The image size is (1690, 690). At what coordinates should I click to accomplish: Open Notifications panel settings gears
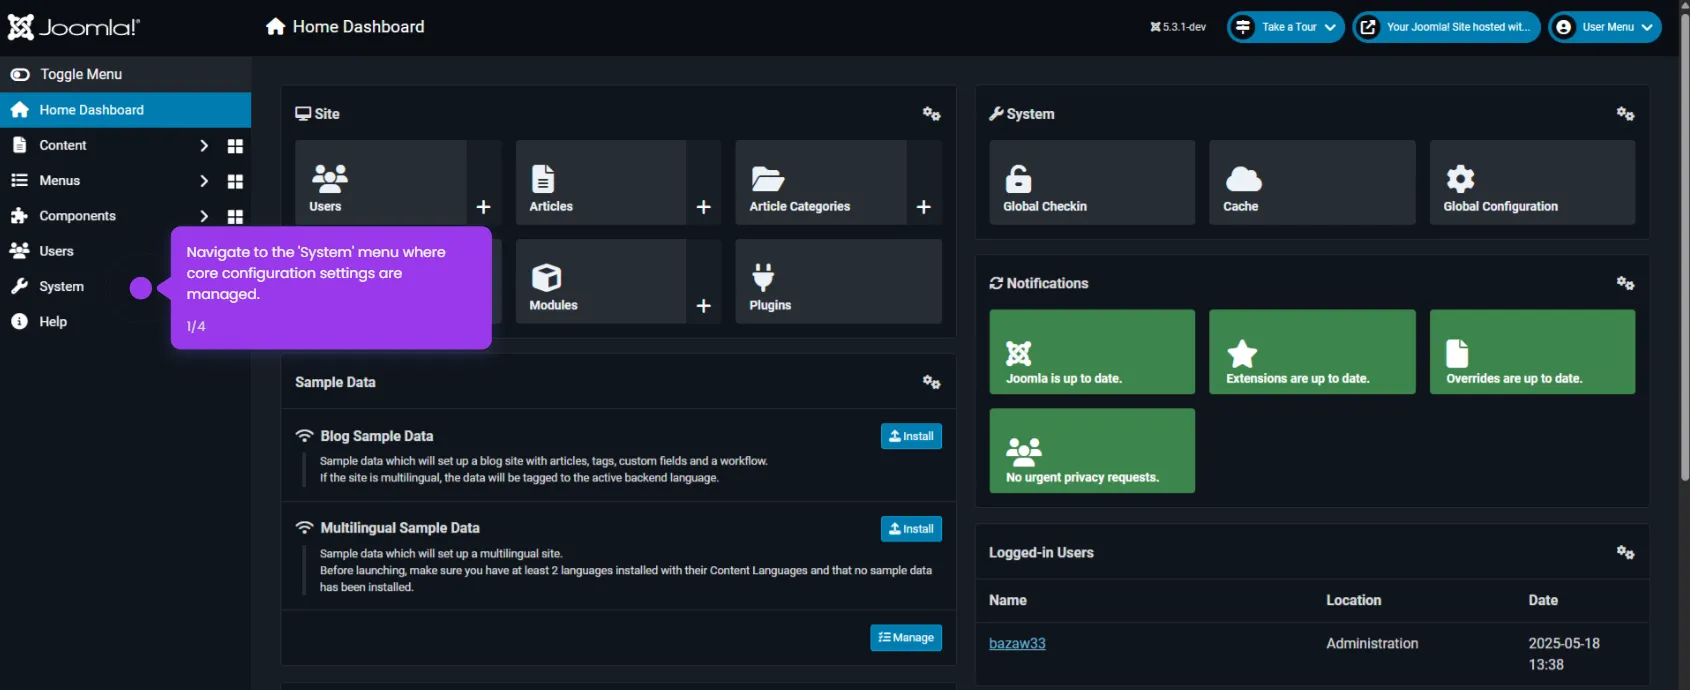(1625, 283)
